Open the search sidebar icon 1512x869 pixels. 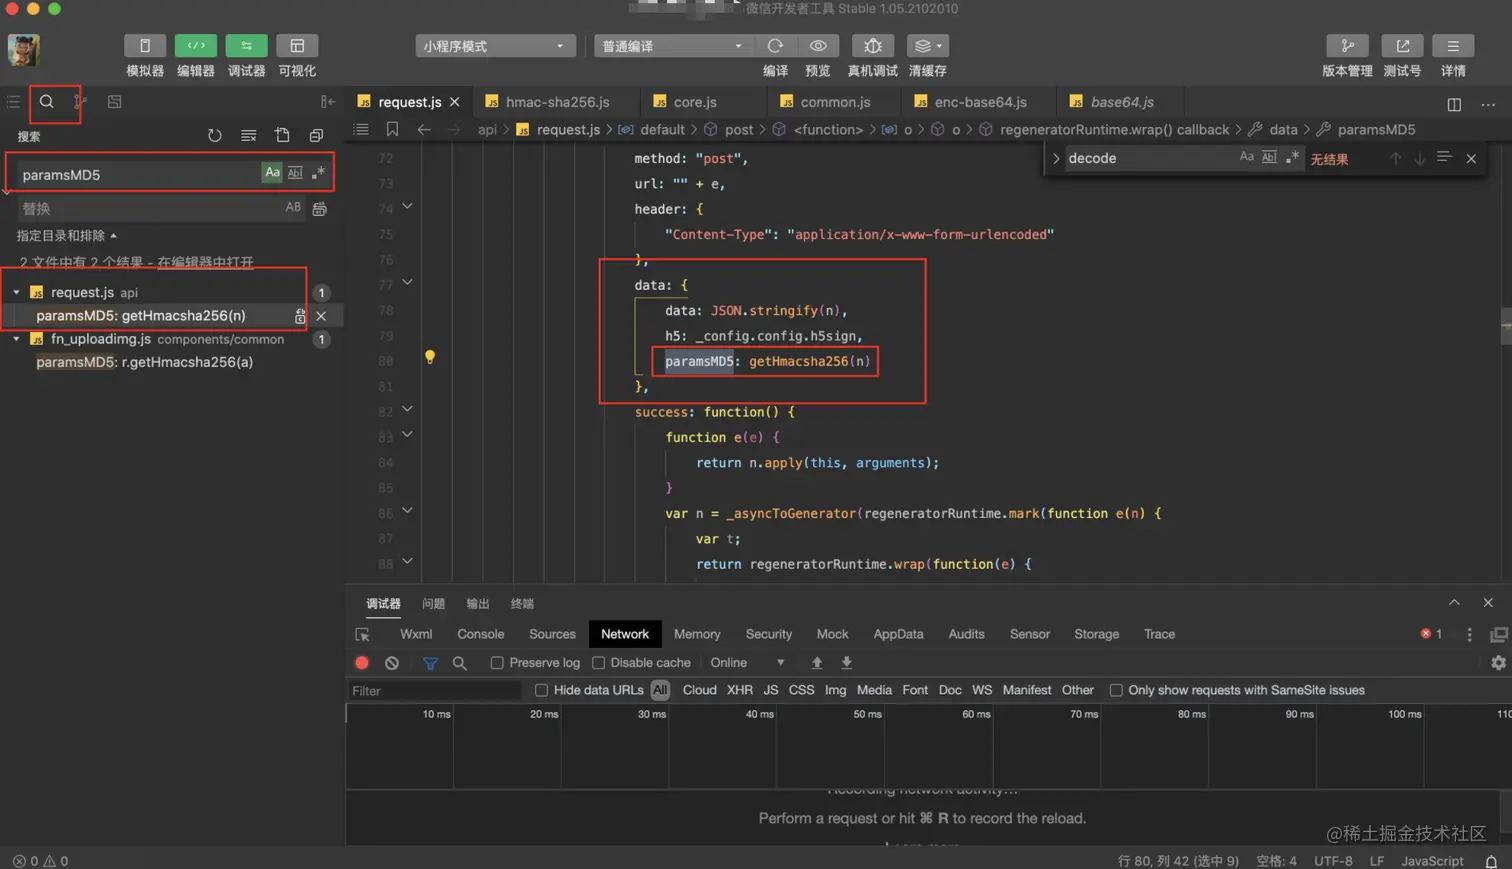(47, 102)
